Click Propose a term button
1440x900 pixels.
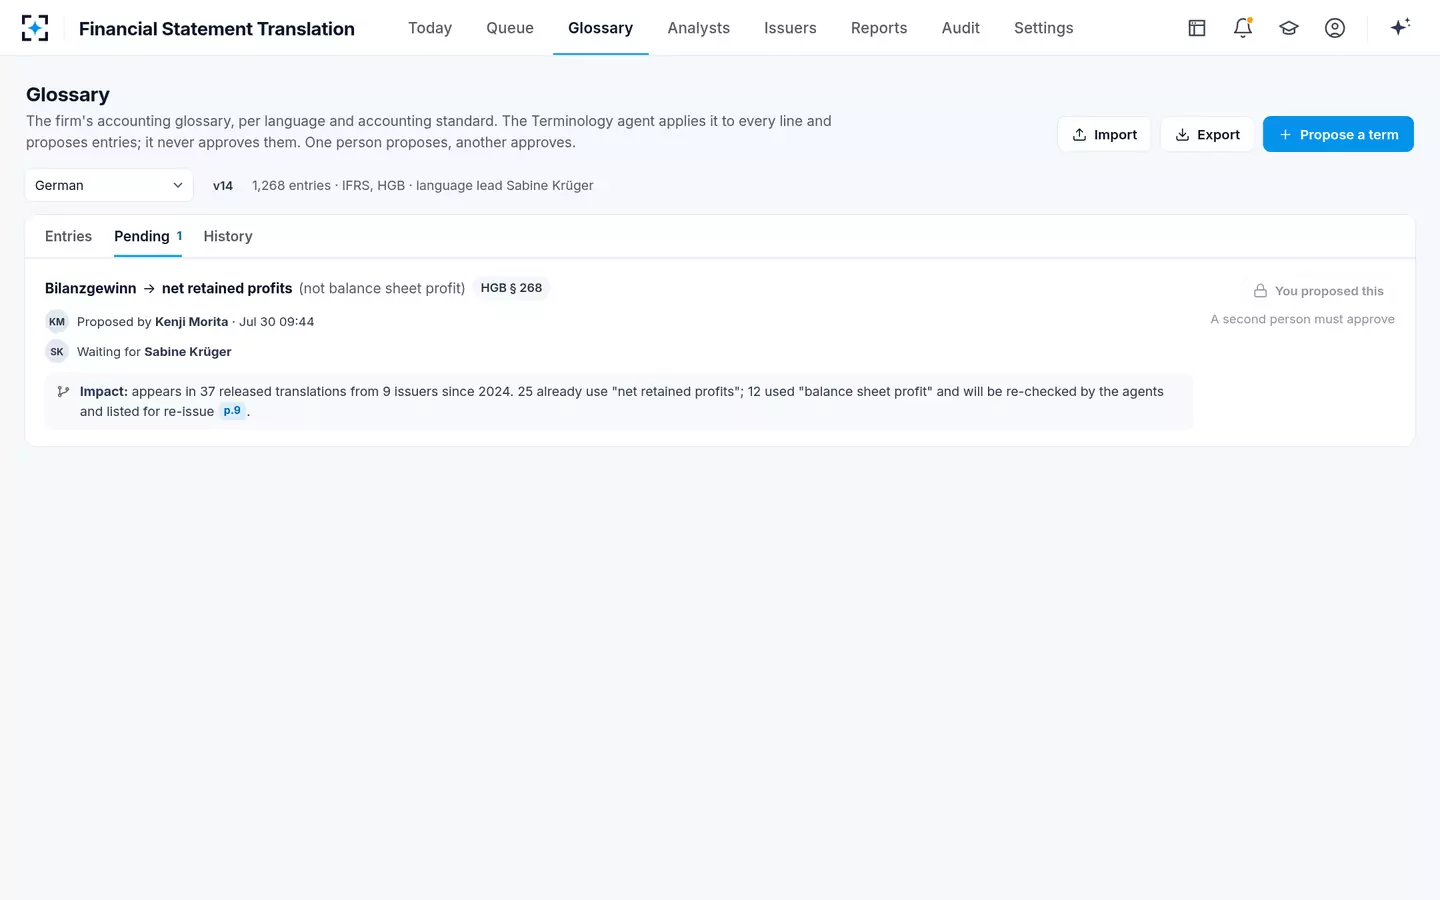pyautogui.click(x=1338, y=135)
